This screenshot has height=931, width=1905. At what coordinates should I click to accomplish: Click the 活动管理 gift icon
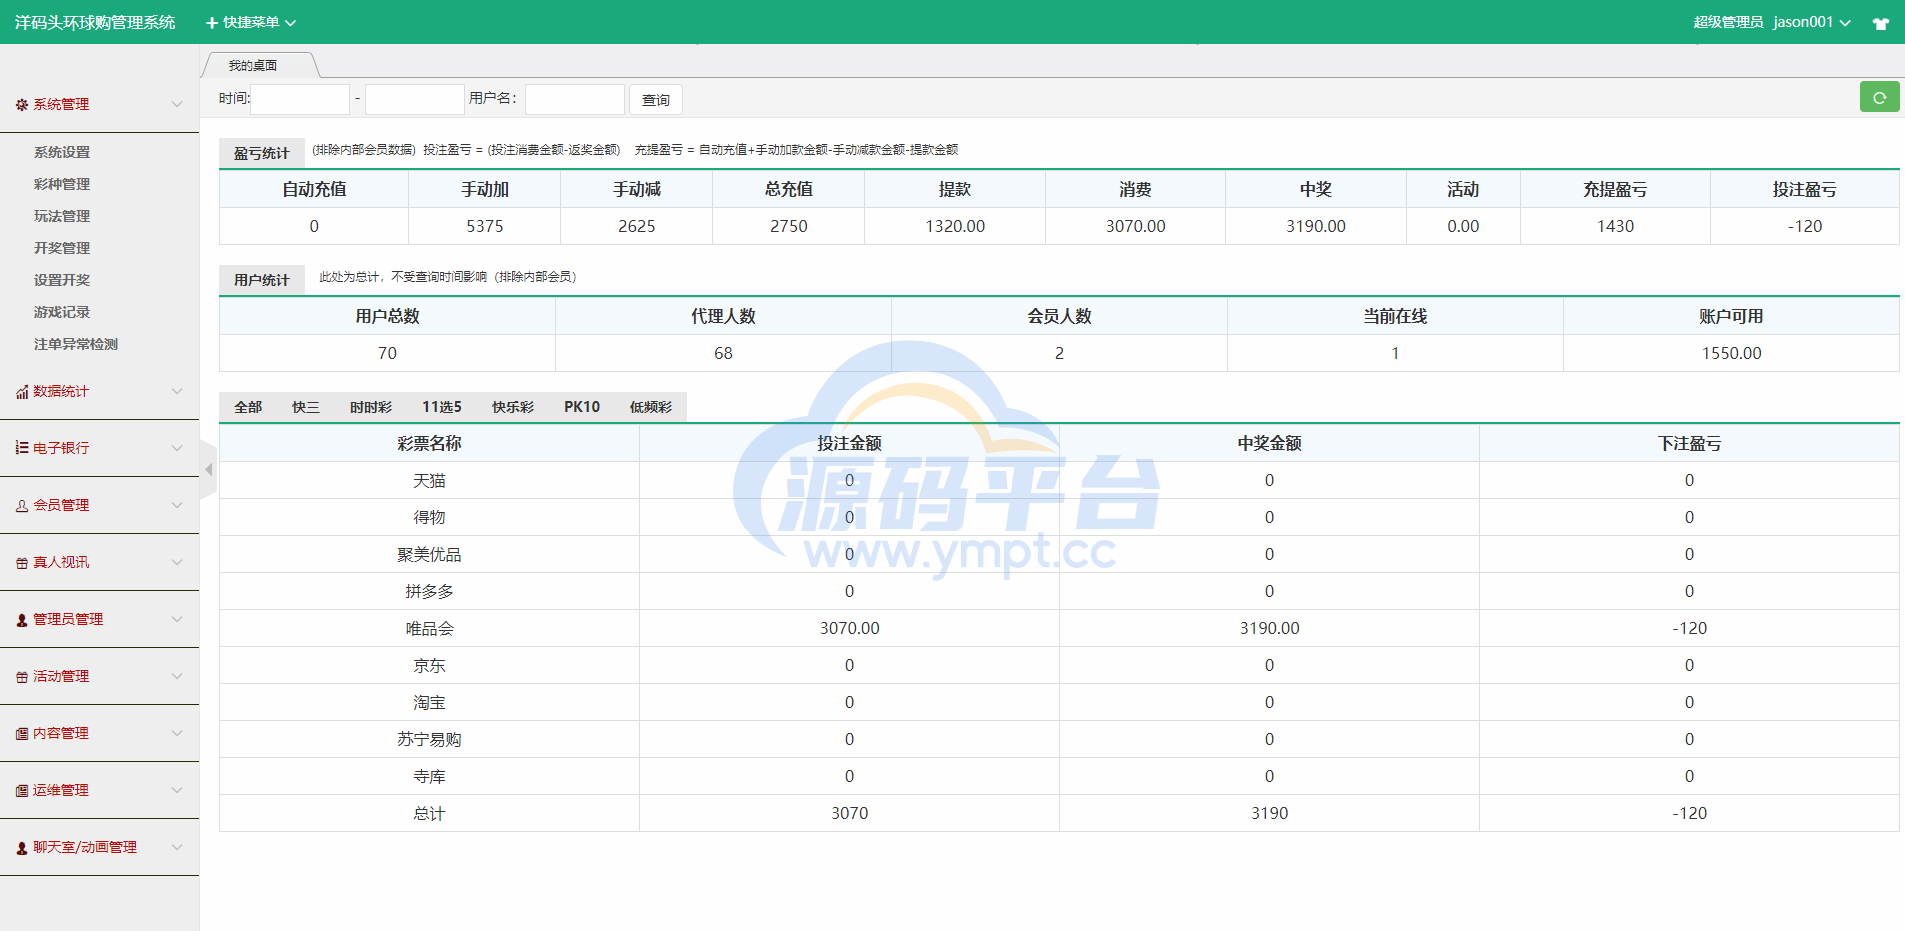tap(22, 677)
